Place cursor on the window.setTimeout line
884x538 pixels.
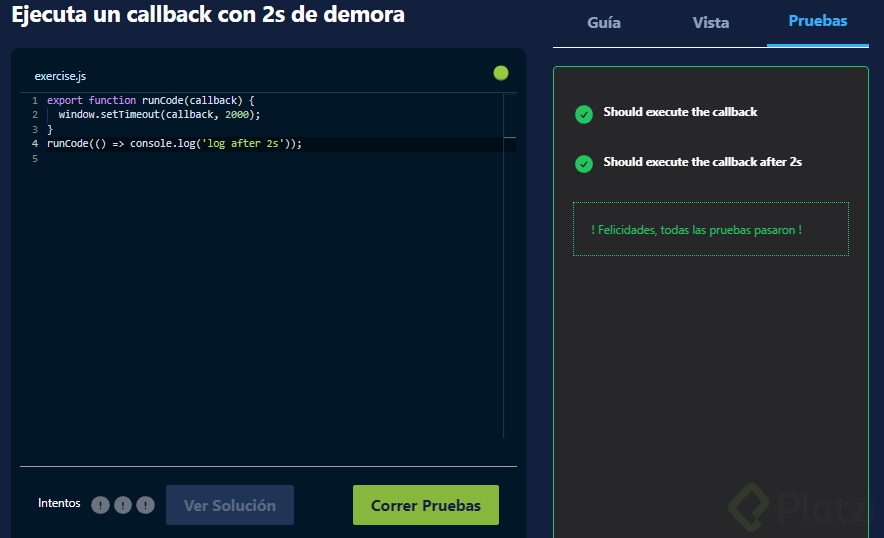pyautogui.click(x=160, y=114)
